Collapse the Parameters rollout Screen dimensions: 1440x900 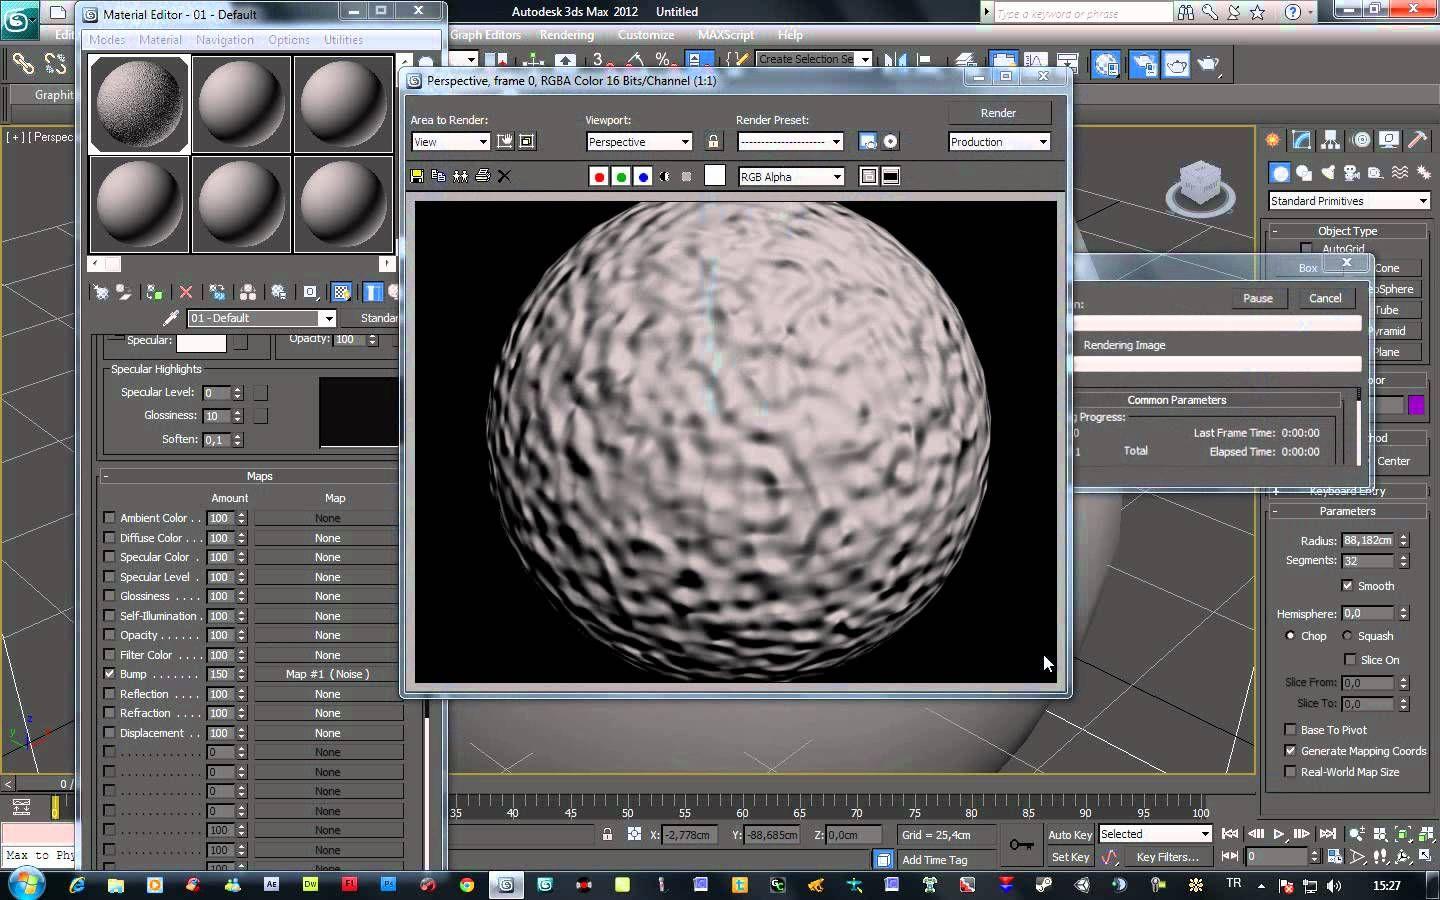click(1347, 511)
